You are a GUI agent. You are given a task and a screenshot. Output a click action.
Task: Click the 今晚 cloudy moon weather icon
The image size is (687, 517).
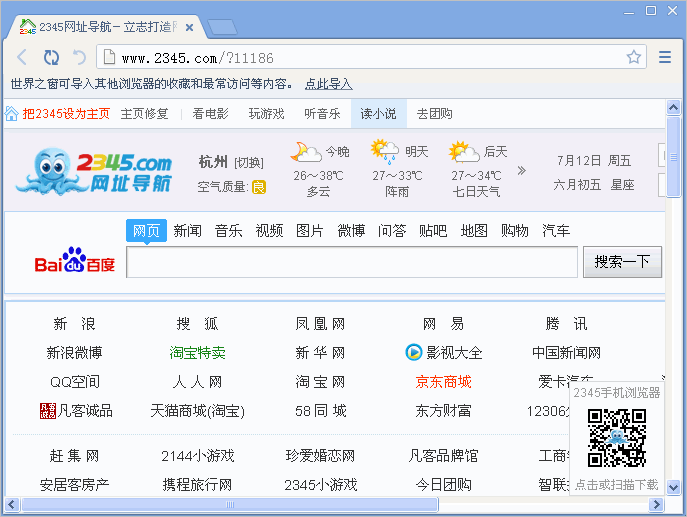pos(306,152)
